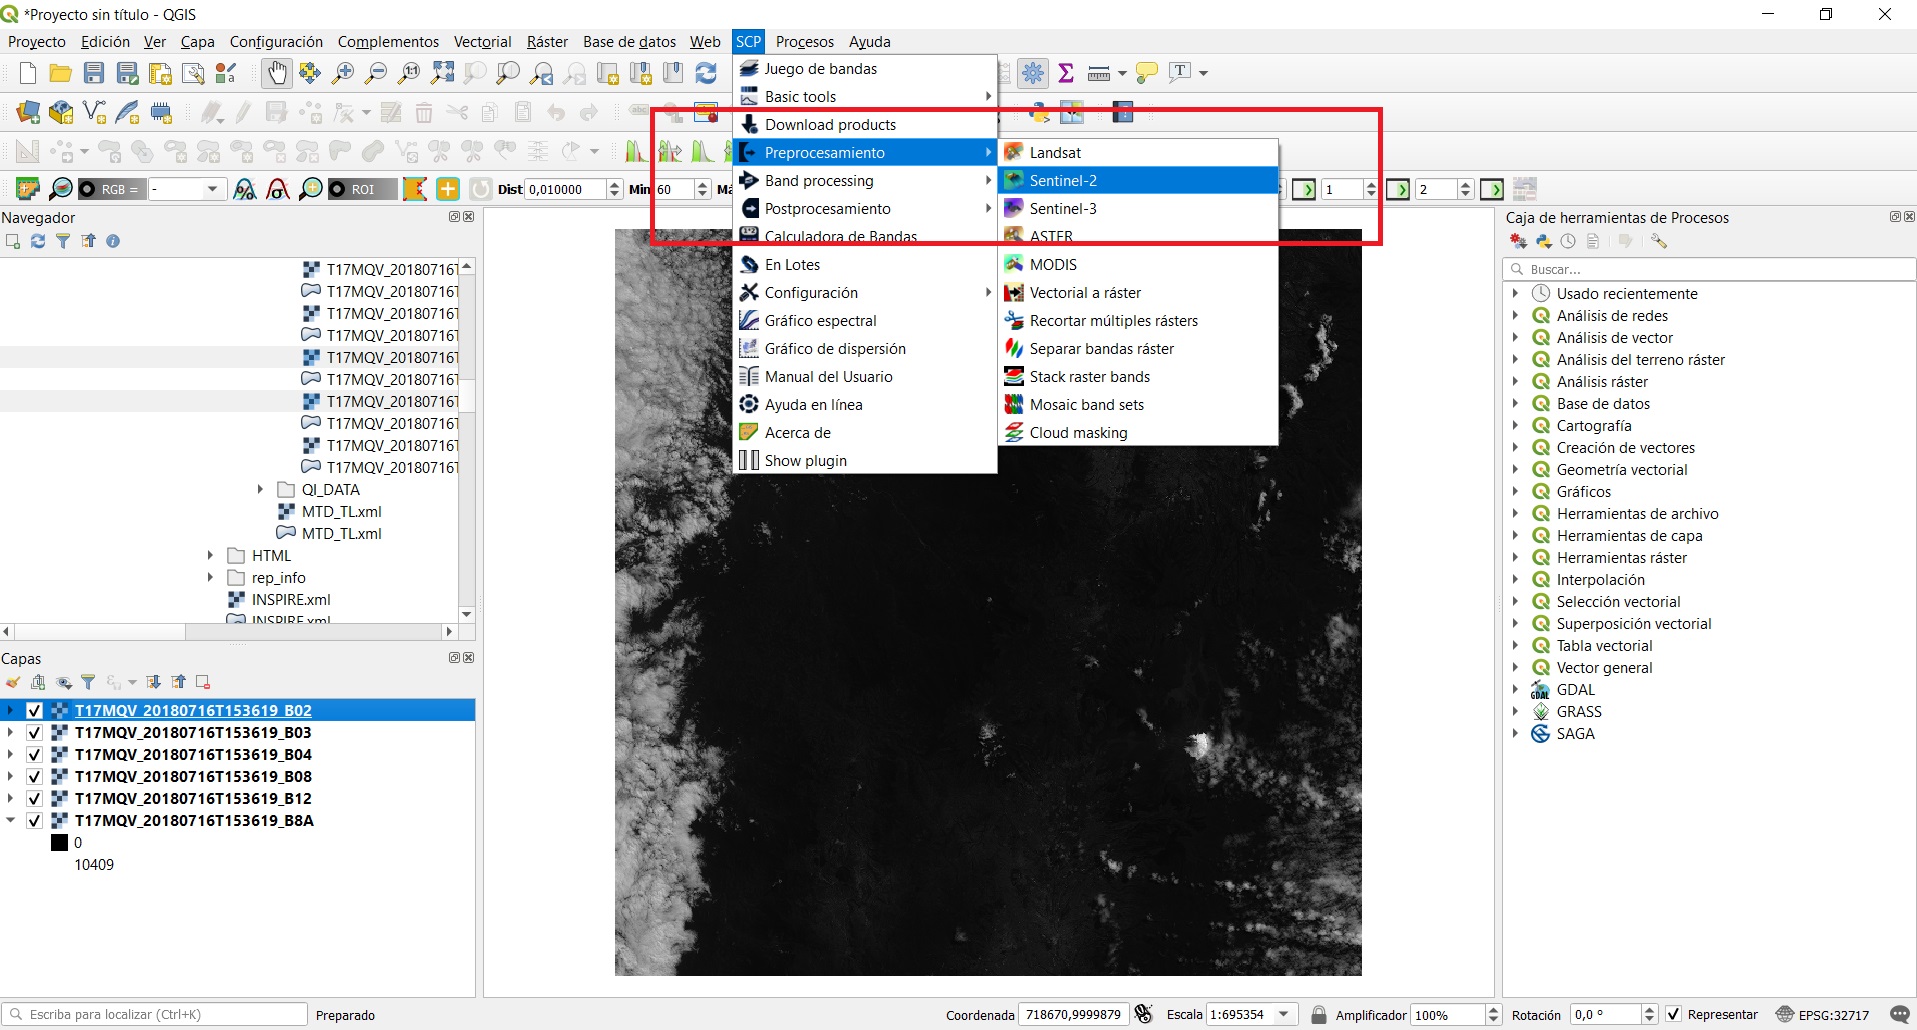Viewport: 1917px width, 1030px height.
Task: Click the refresh icon in Navegador panel
Action: pos(38,241)
